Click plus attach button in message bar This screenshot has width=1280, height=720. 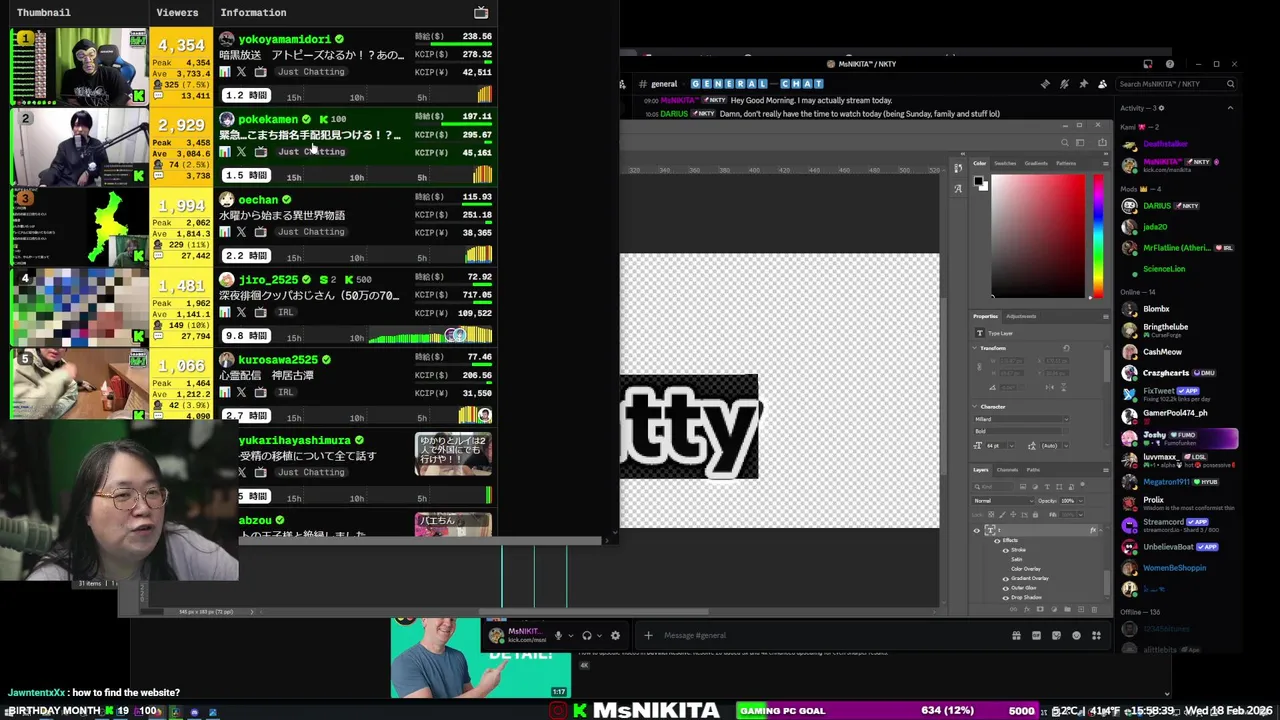(x=648, y=635)
